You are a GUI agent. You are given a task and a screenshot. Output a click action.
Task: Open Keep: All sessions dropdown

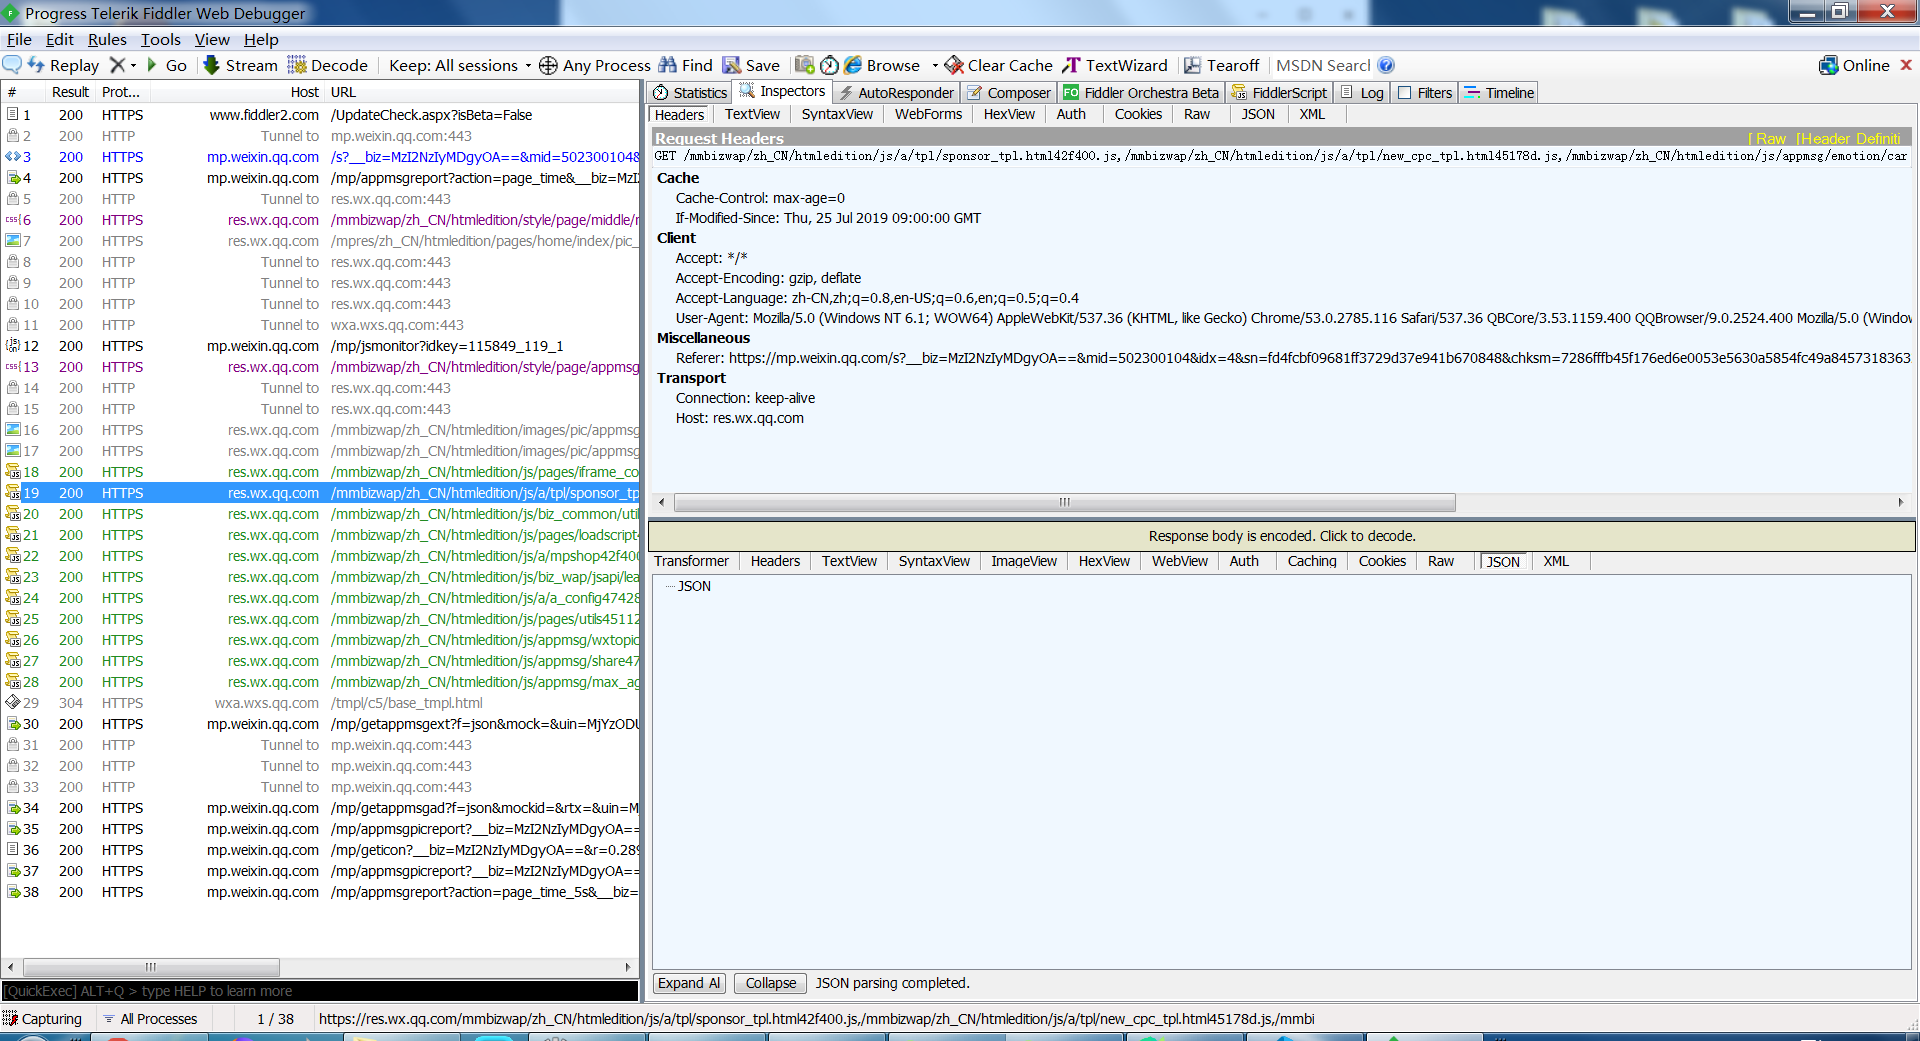tap(460, 65)
